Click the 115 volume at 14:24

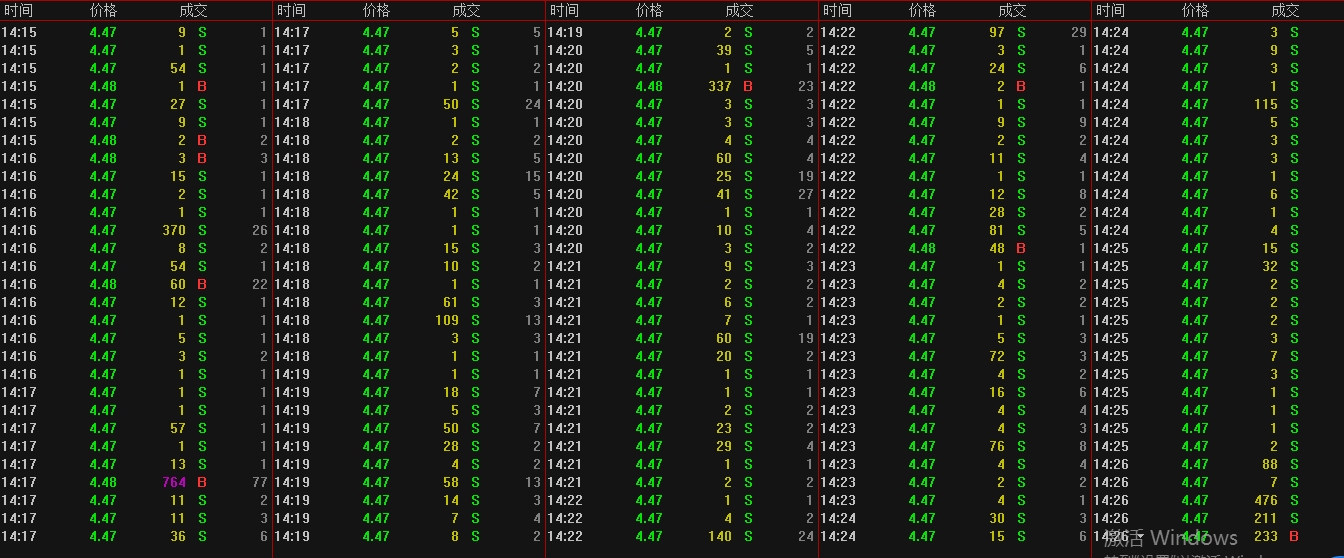pos(1266,104)
